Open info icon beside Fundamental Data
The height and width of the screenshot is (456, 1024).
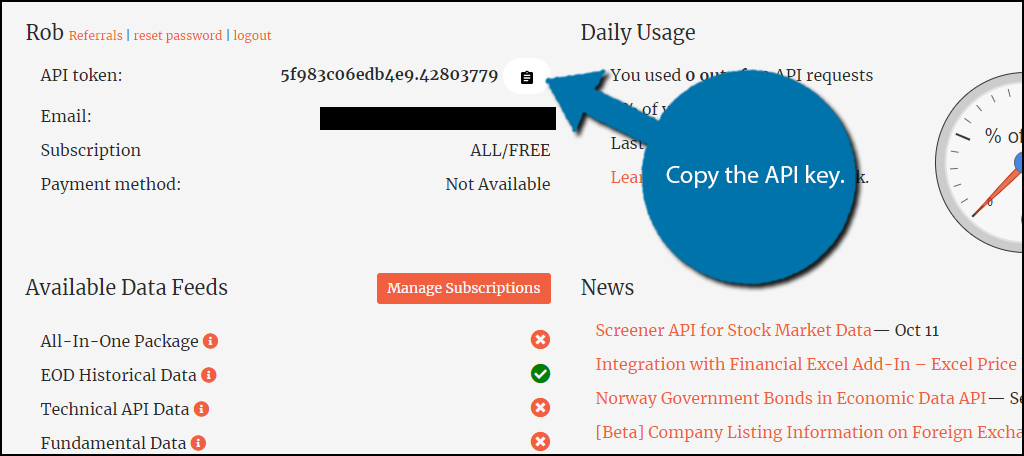click(199, 443)
